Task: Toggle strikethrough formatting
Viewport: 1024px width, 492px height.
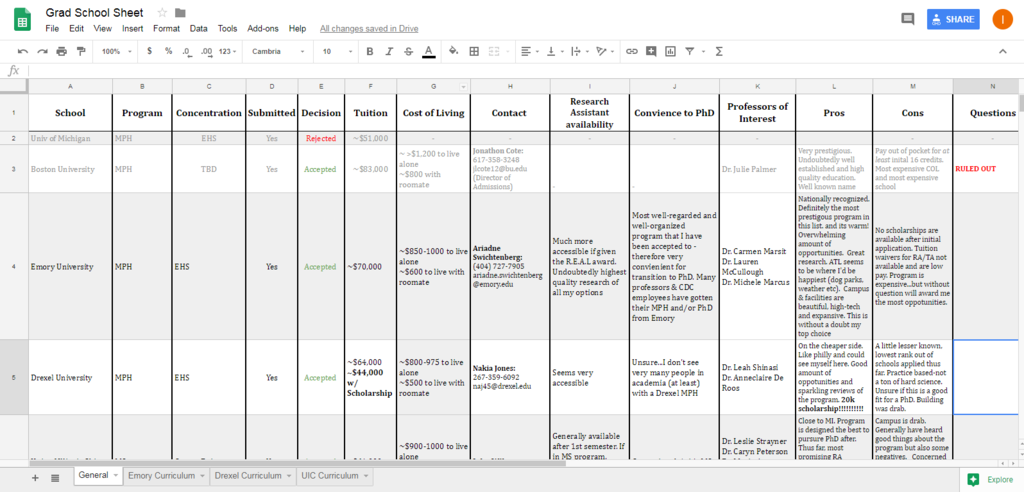Action: click(409, 51)
